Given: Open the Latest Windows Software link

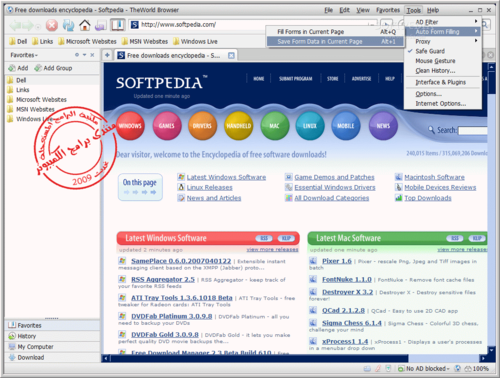Looking at the screenshot, I should [x=226, y=177].
